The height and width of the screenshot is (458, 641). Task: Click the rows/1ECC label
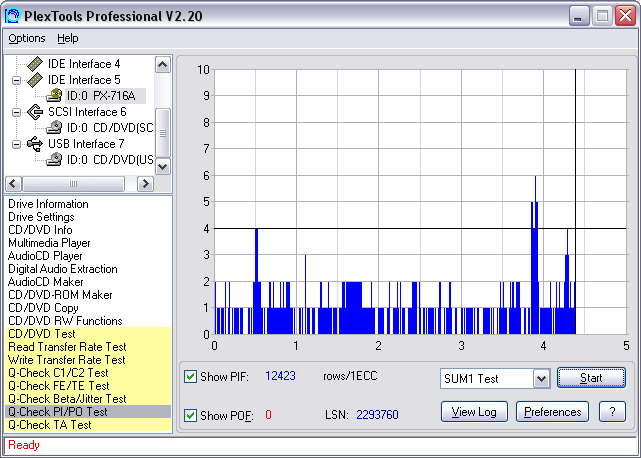350,376
